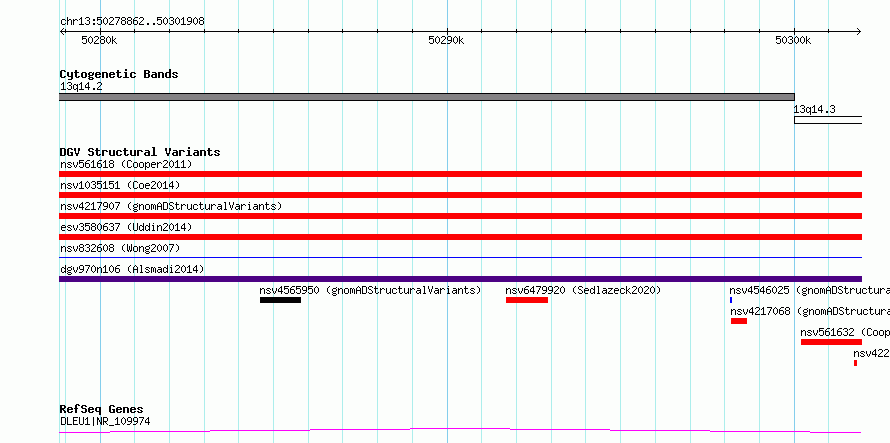Select the 13q14.2 band label
The image size is (890, 443).
coord(81,87)
